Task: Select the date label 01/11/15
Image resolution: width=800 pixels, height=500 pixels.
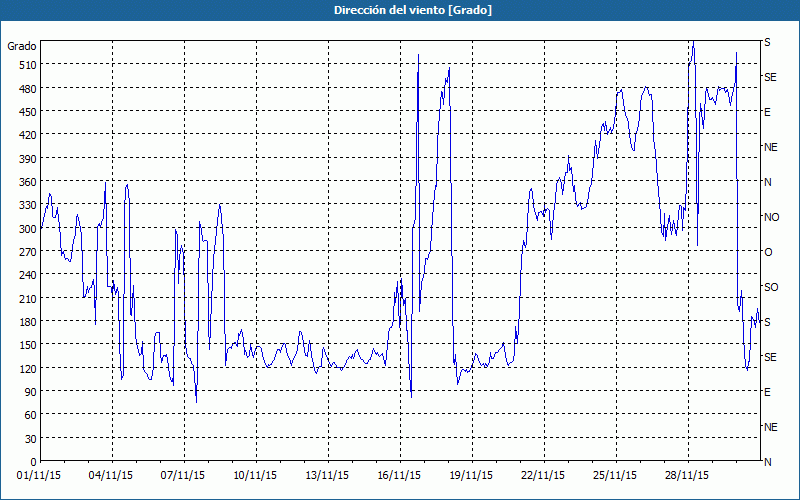Action: 39,476
